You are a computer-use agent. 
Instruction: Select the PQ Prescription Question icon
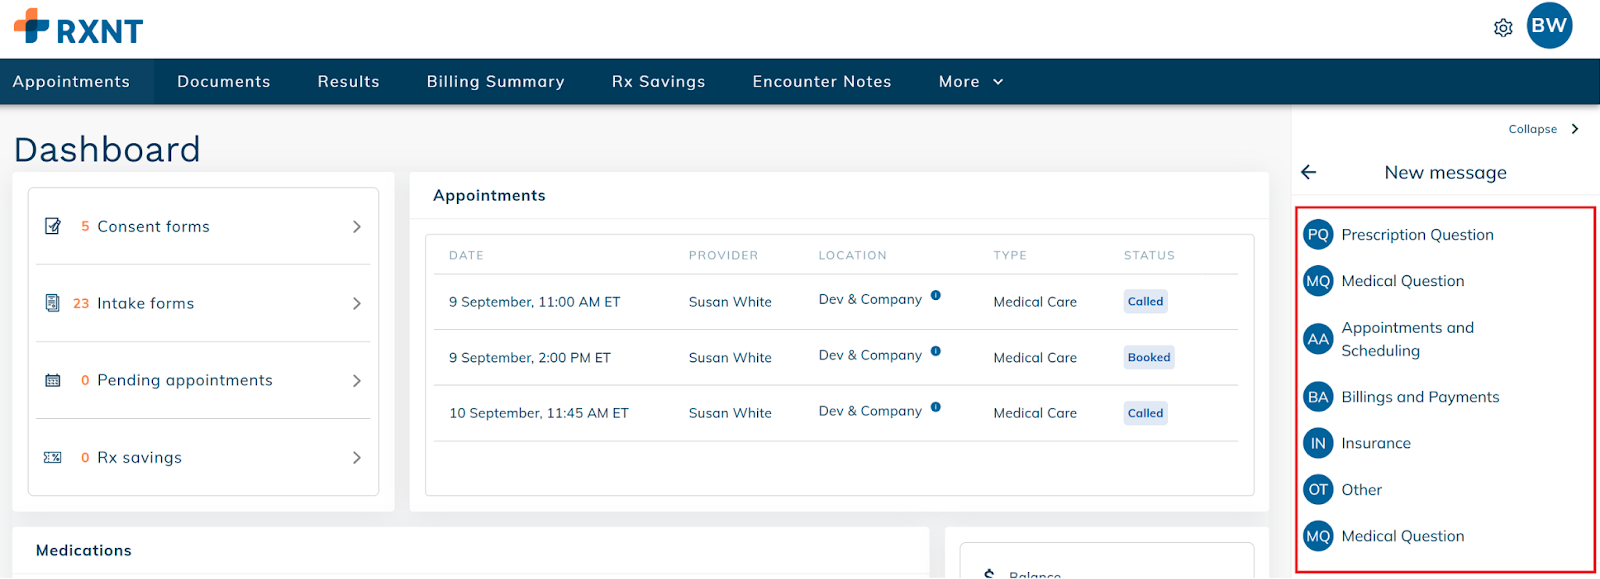(1318, 235)
